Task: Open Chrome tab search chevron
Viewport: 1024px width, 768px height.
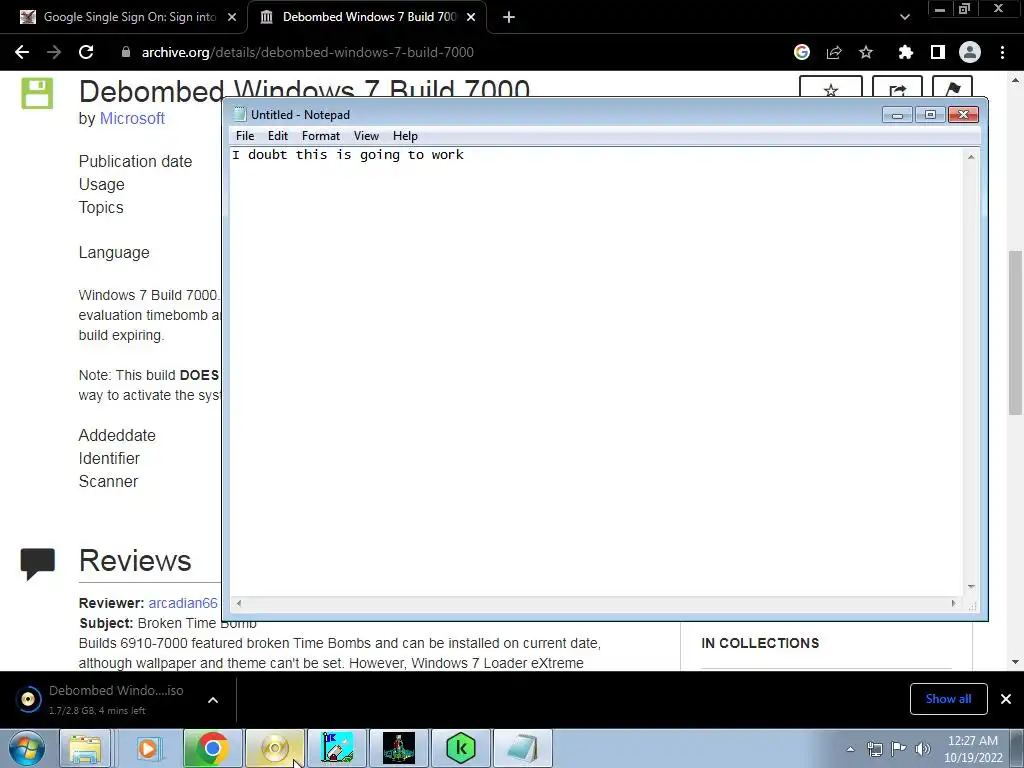Action: tap(904, 17)
